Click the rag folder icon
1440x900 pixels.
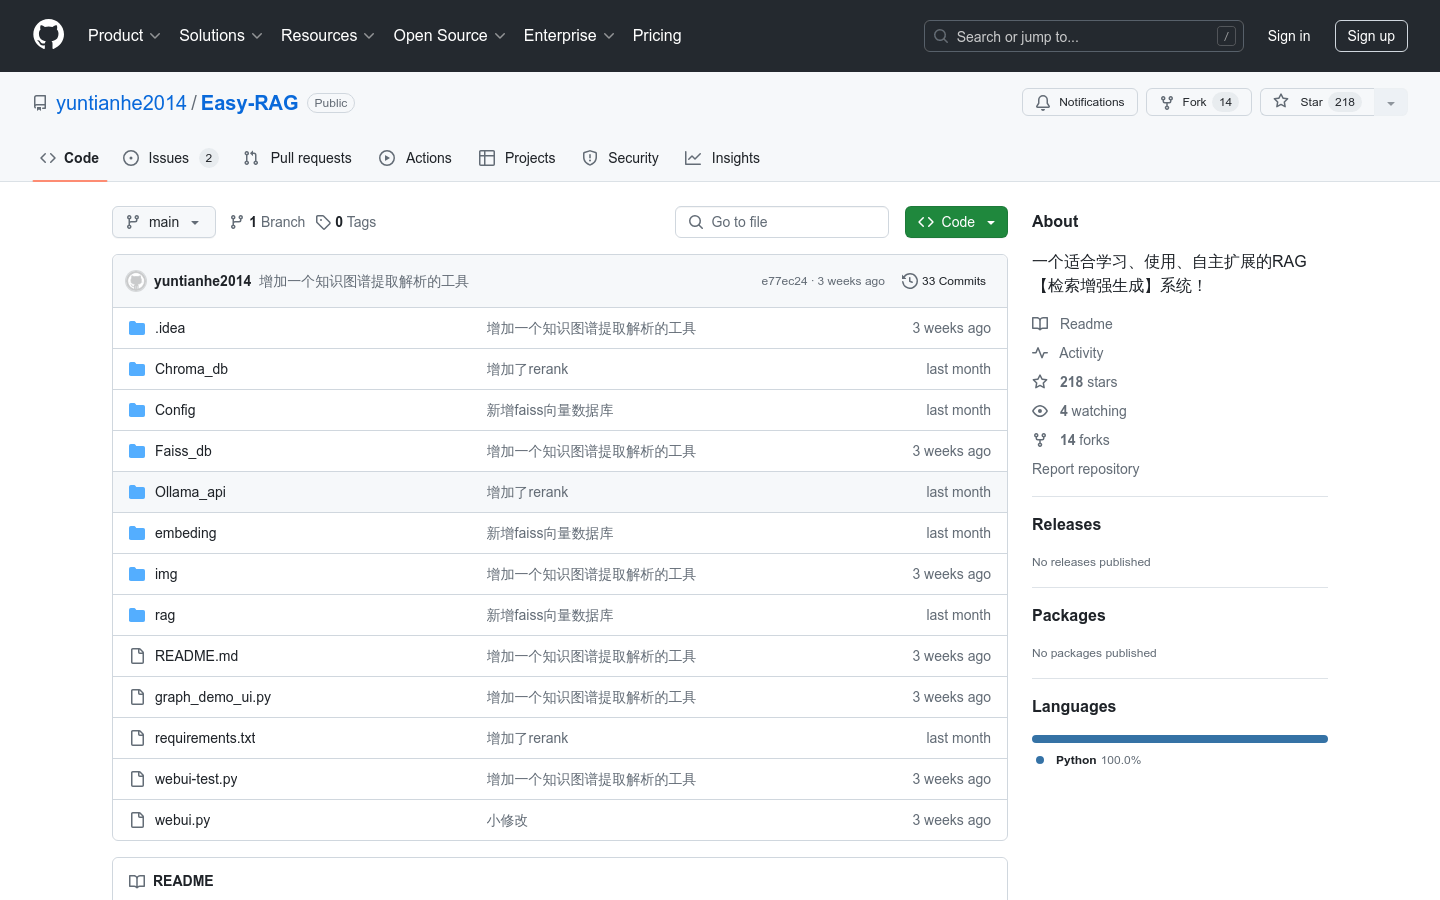[137, 615]
